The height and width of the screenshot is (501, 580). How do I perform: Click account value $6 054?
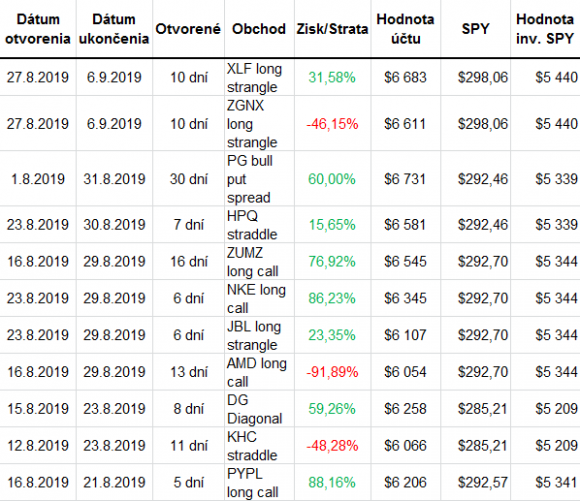(405, 372)
